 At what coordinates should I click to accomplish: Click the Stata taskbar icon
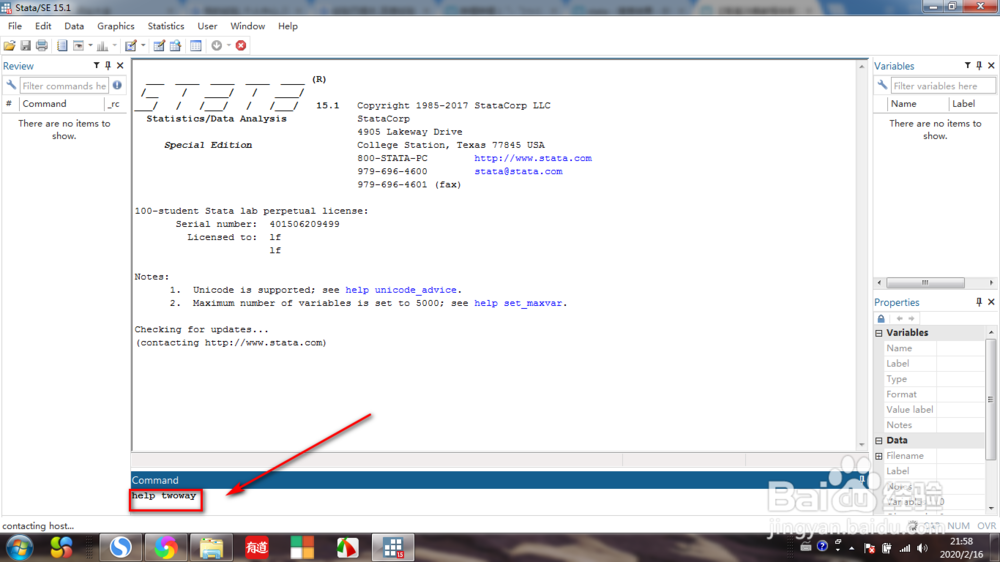[x=393, y=547]
